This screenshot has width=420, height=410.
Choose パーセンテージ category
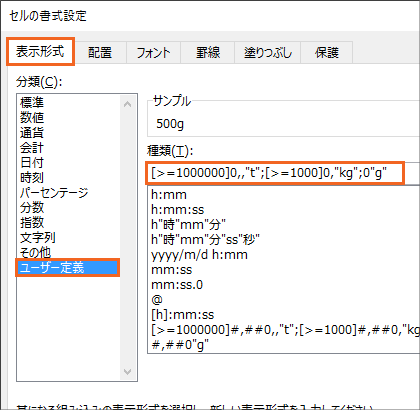(x=54, y=192)
